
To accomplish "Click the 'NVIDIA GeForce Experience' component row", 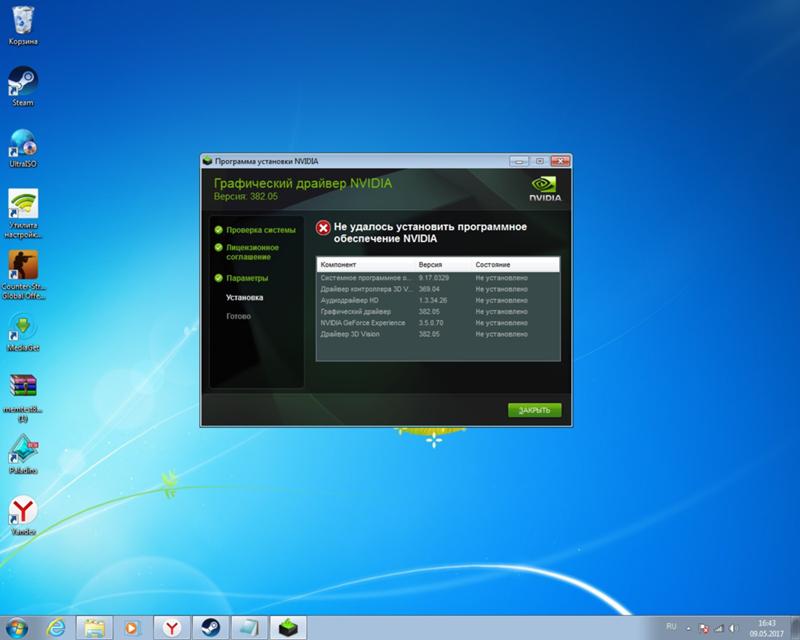I will coord(438,323).
